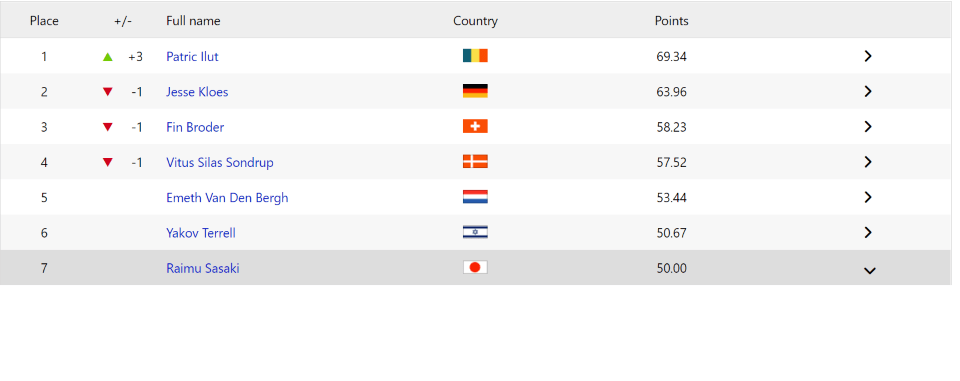Collapse Raimu Sasaki's row using down chevron
The height and width of the screenshot is (381, 960).
(x=869, y=270)
